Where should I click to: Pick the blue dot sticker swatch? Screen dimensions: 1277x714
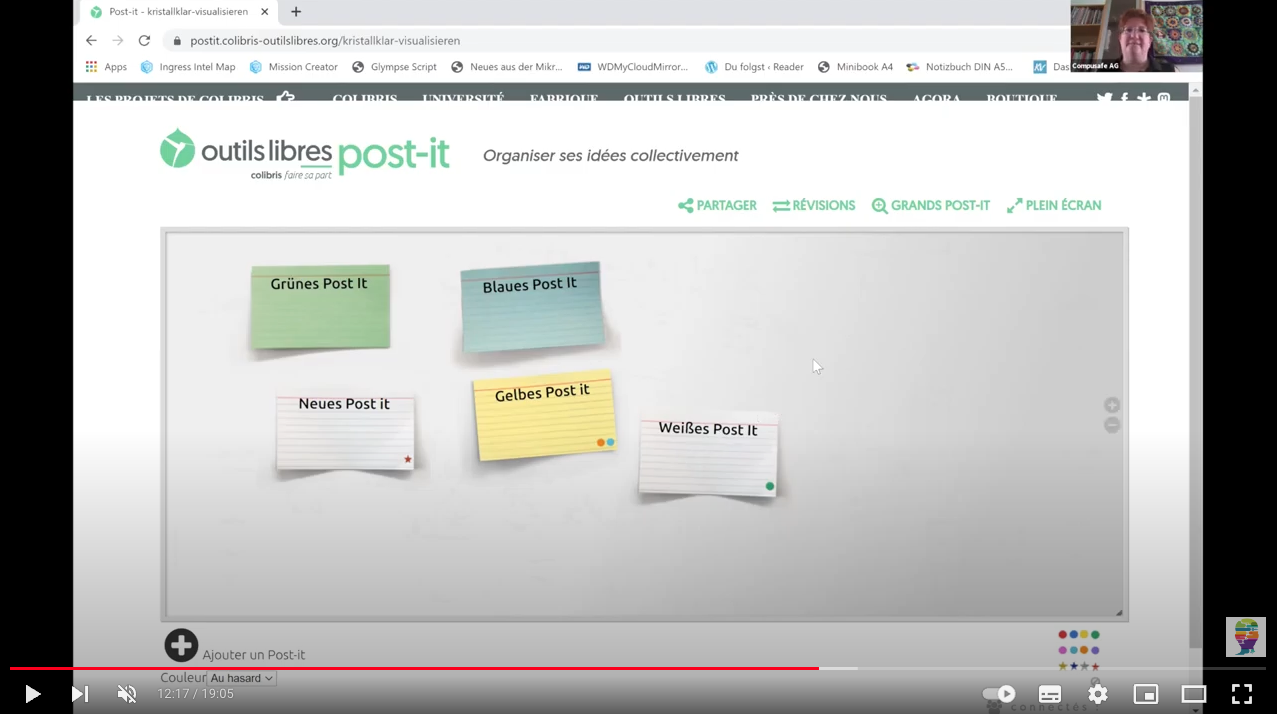tap(1074, 635)
